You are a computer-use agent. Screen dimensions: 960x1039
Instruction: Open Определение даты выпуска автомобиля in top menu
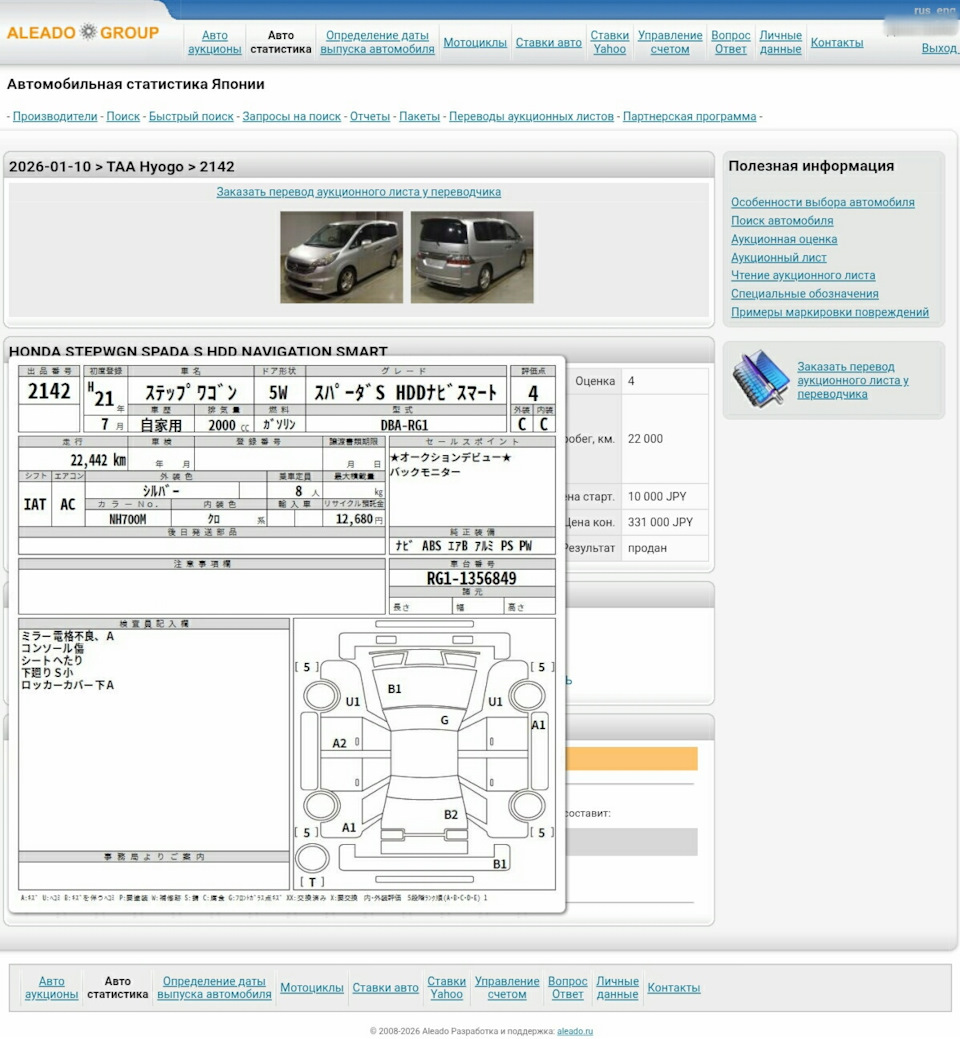tap(377, 42)
